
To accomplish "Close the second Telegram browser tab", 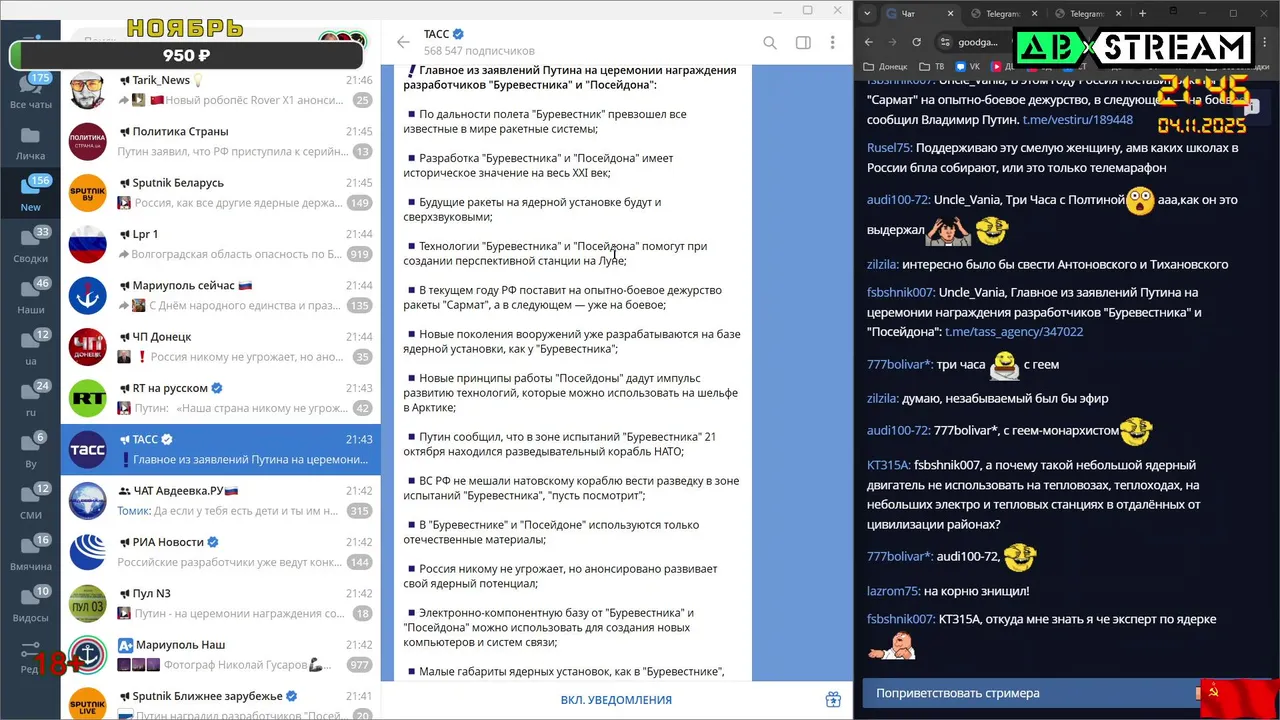I will (1119, 13).
